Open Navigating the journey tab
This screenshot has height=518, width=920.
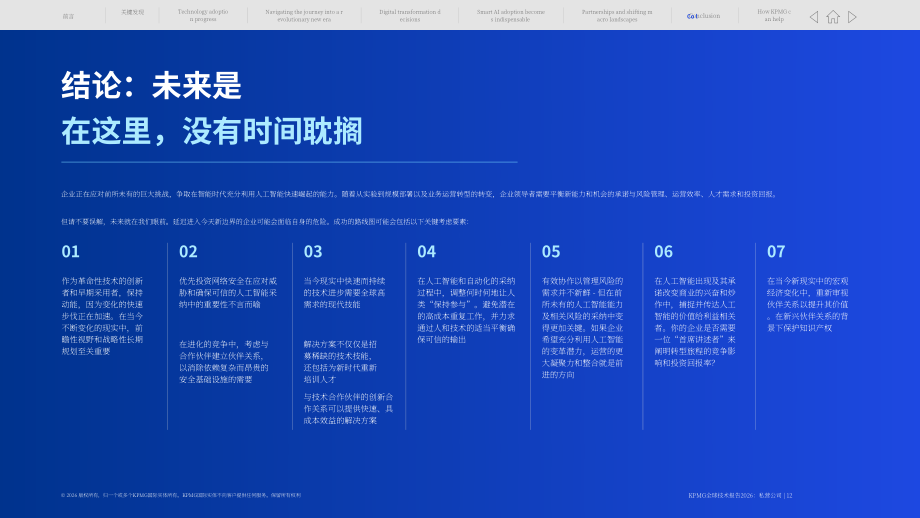click(304, 15)
